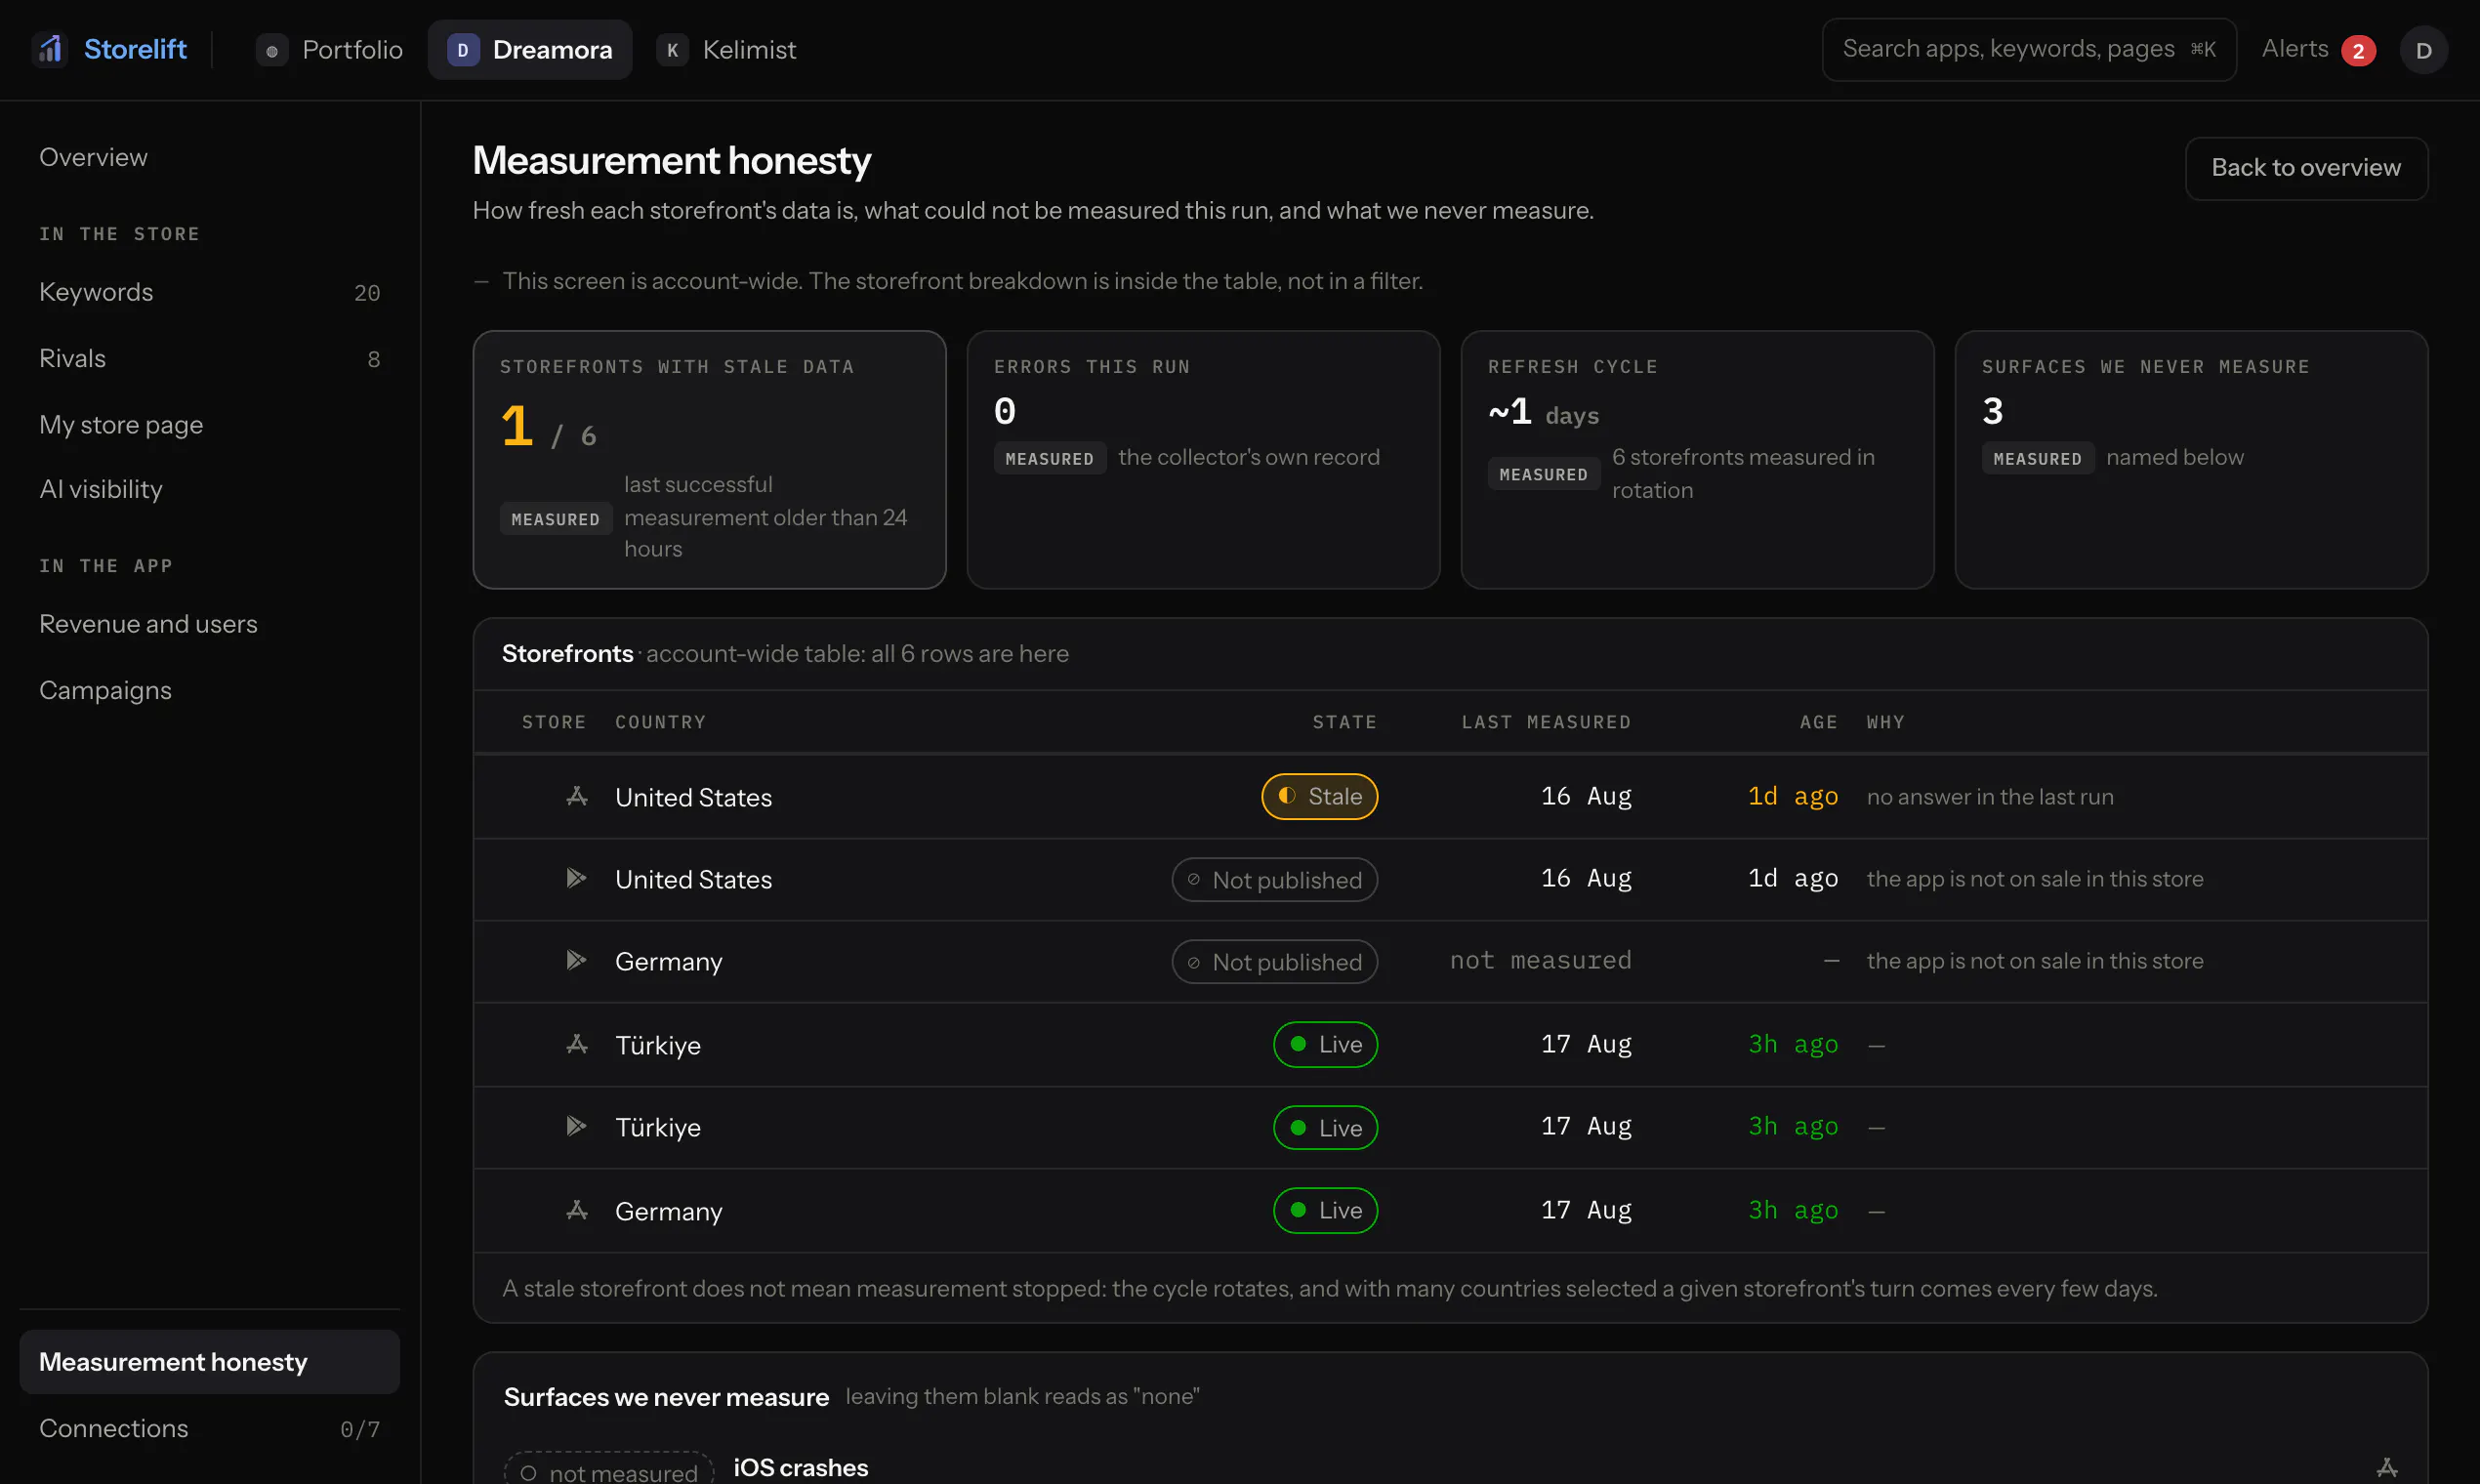Switch to the Portfolio tab
The height and width of the screenshot is (1484, 2480).
(x=330, y=49)
